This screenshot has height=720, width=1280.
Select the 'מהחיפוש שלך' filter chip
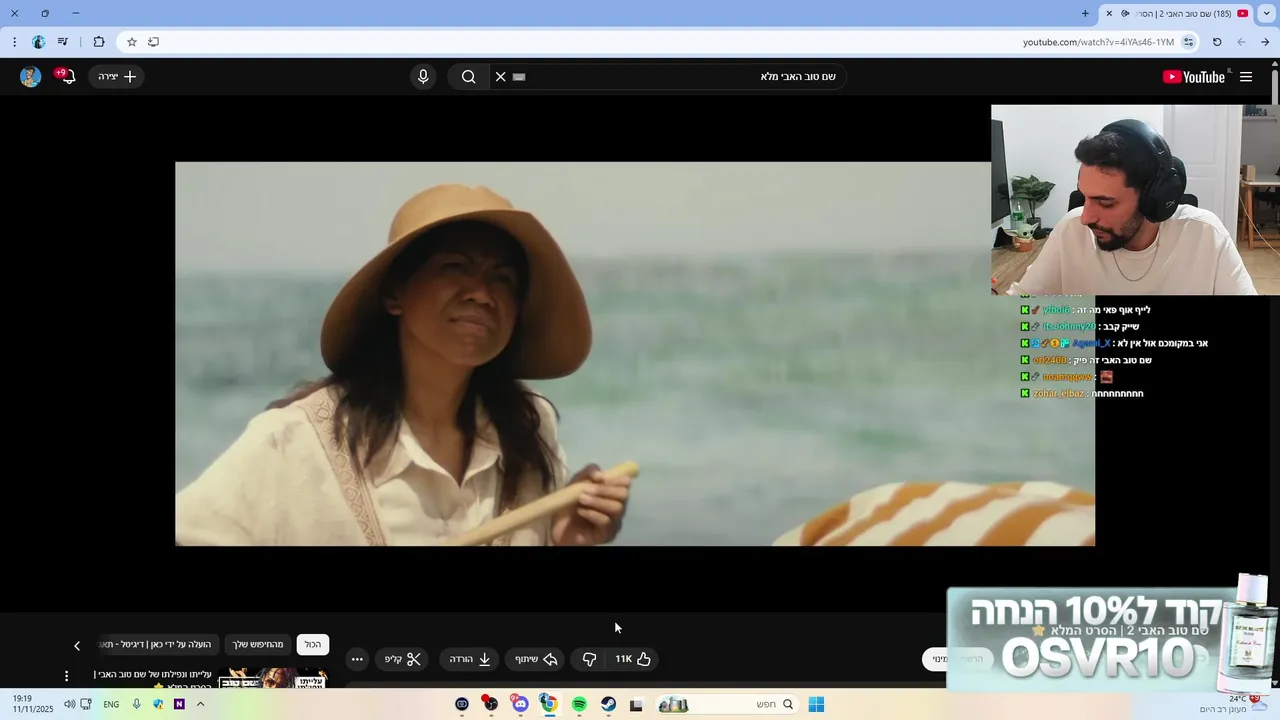258,645
